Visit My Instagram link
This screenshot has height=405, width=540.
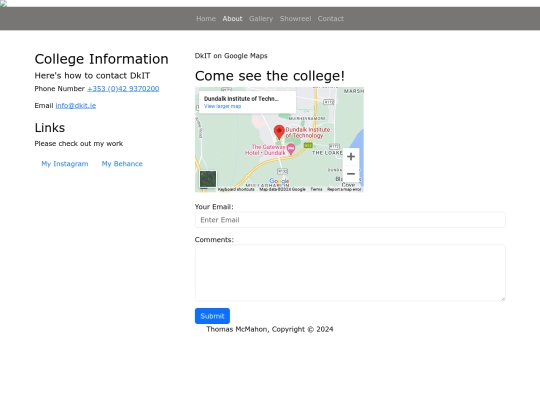65,164
